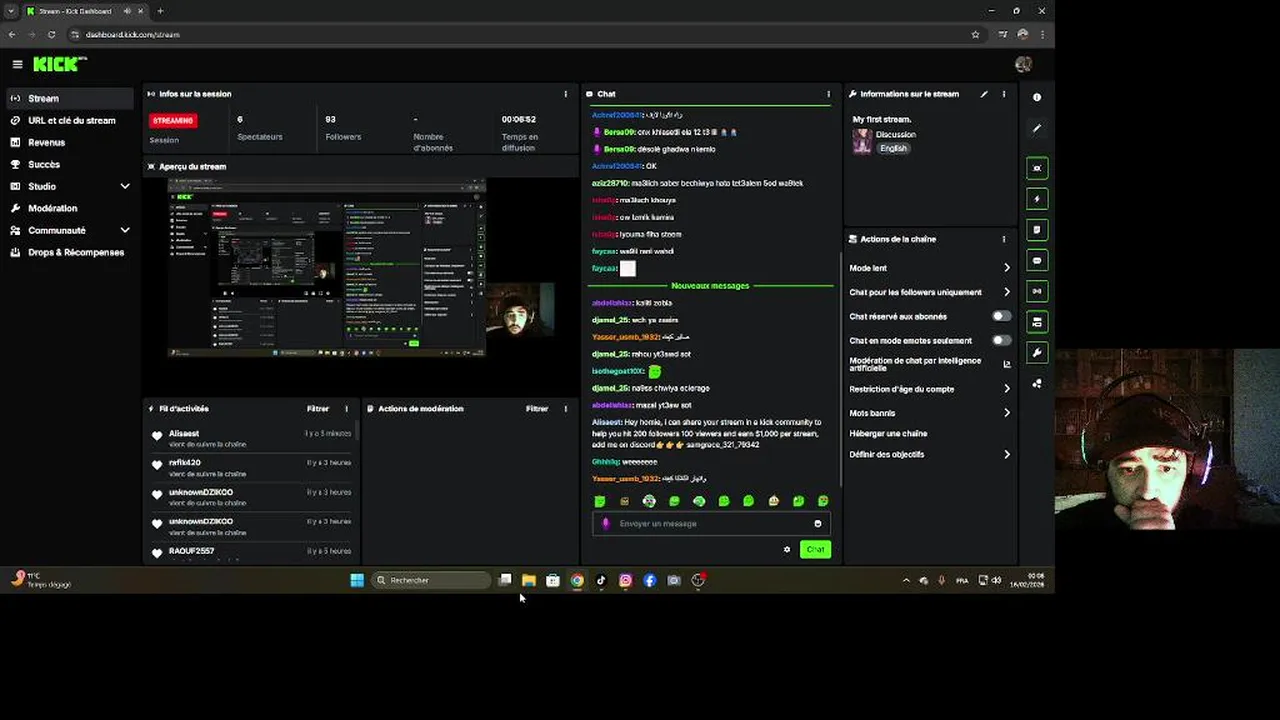1280x720 pixels.
Task: Open the hamburger menu beside Kick logo
Action: 17,64
